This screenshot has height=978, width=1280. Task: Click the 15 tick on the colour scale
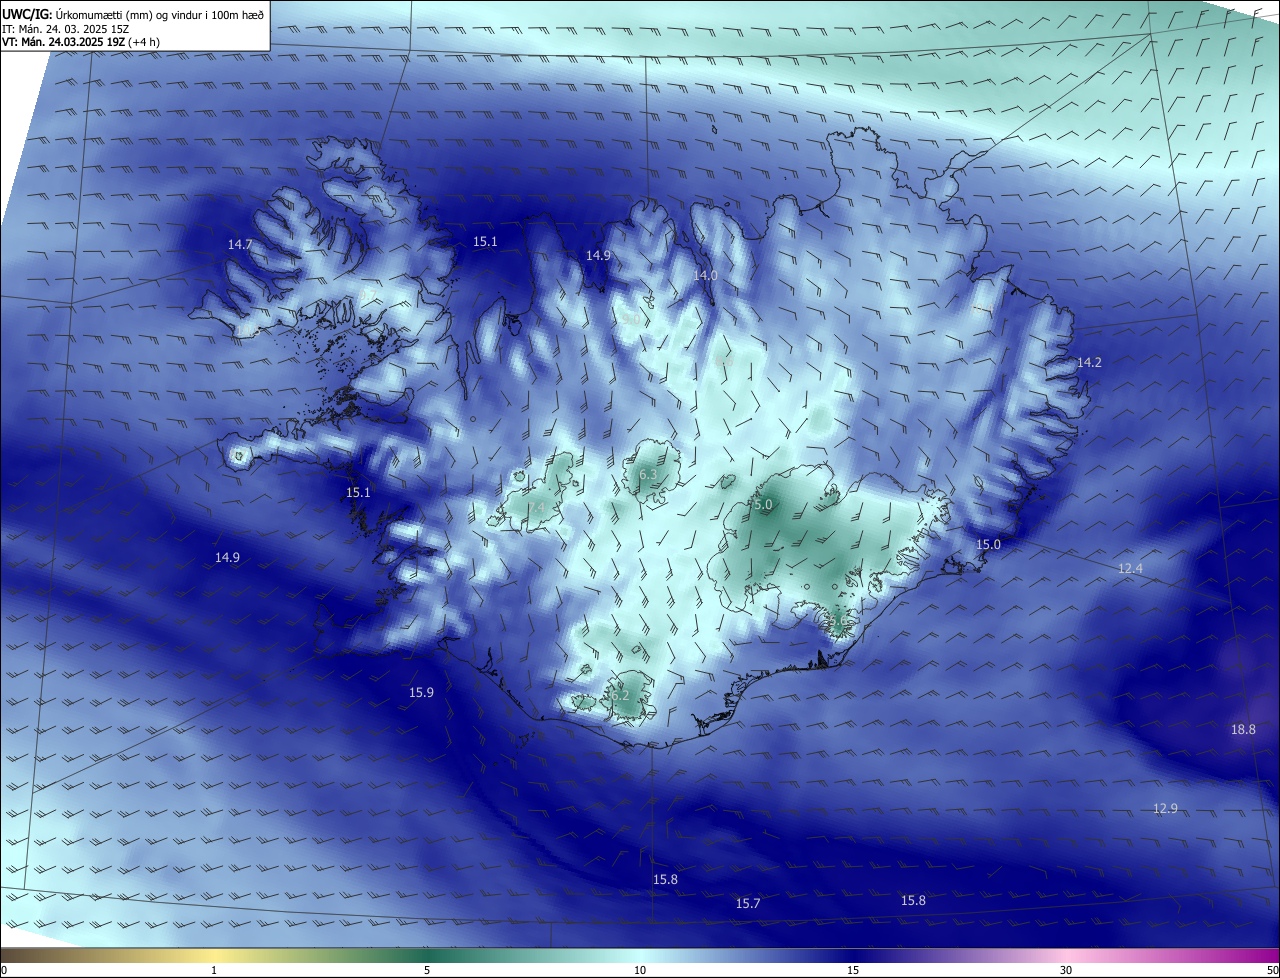(853, 970)
